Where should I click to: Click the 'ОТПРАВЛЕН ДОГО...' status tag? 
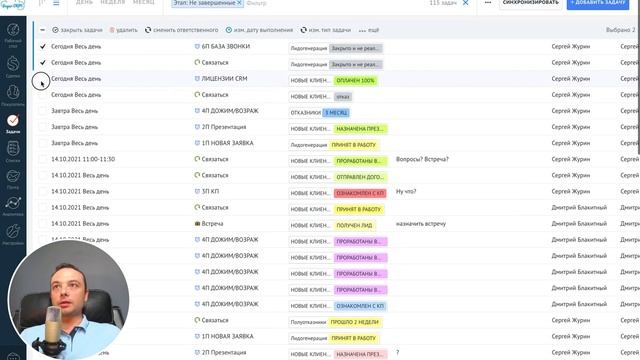pos(360,177)
